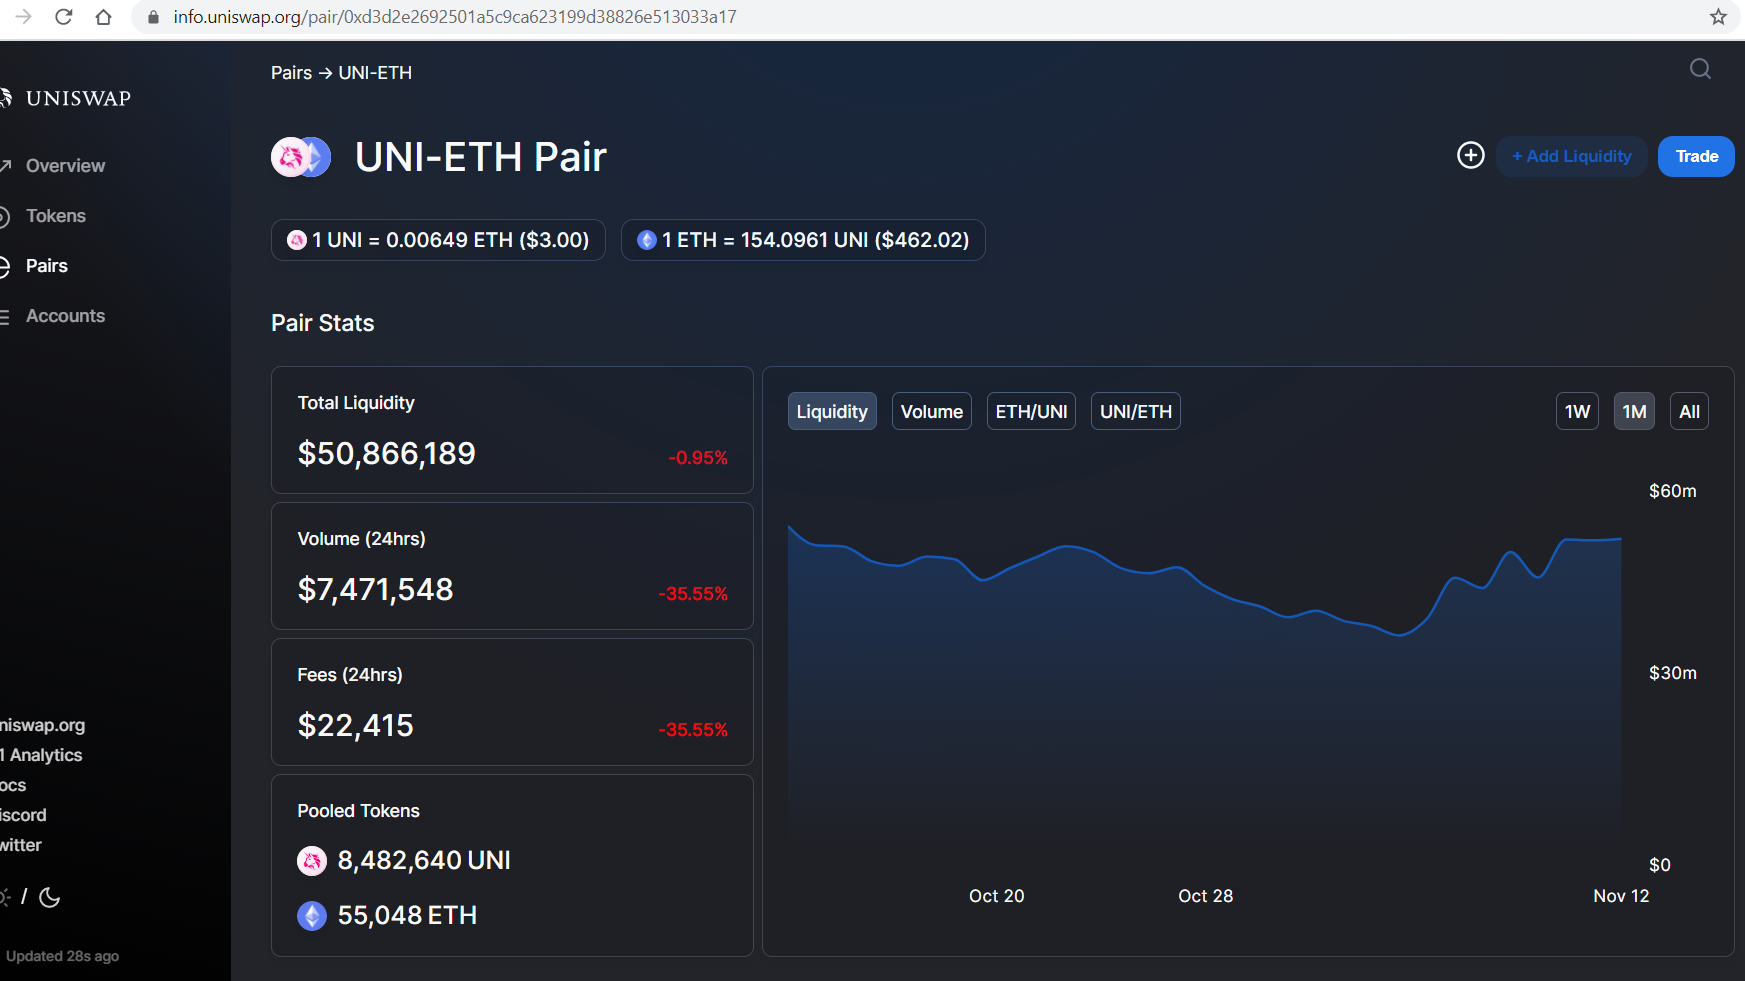Bookmark page with the star icon

pos(1718,17)
